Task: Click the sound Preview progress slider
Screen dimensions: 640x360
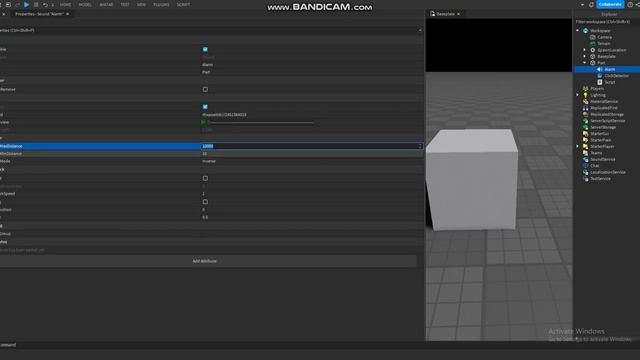Action: (261, 122)
